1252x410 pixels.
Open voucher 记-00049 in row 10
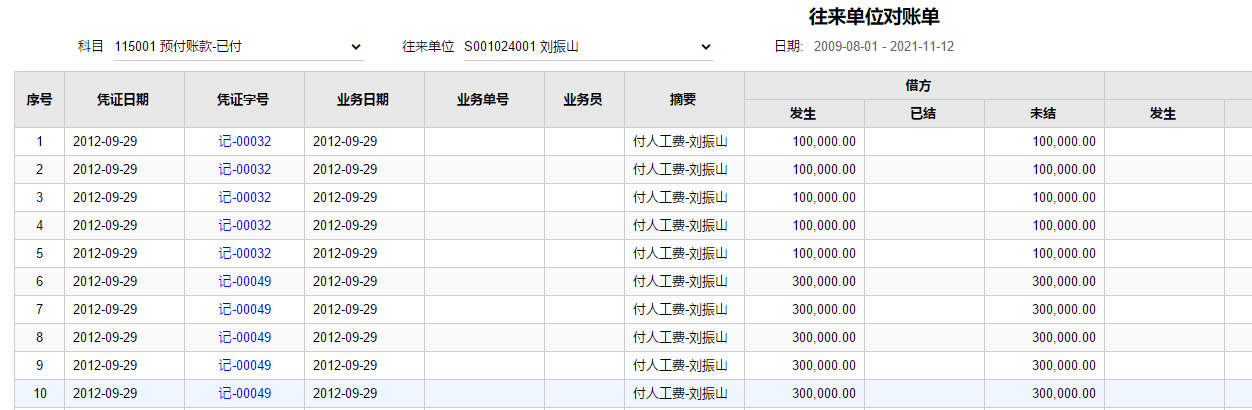pyautogui.click(x=245, y=393)
